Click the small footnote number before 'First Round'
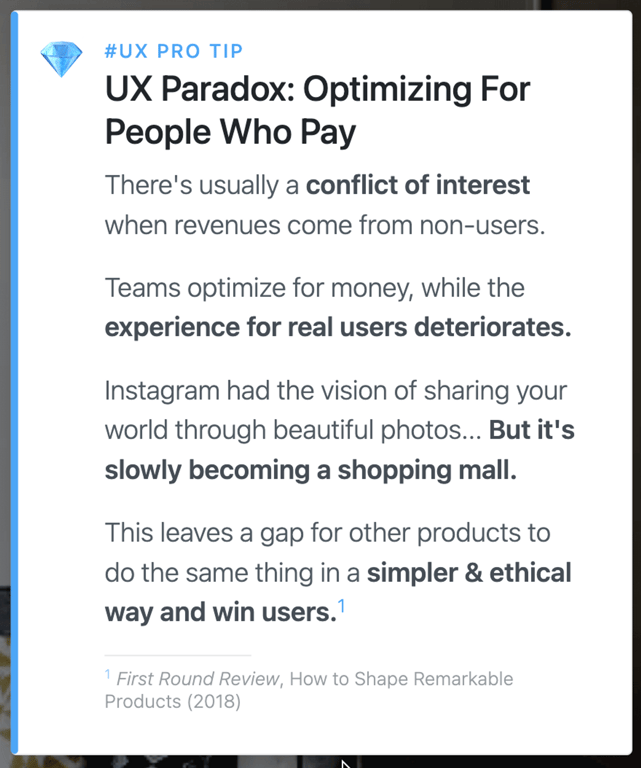This screenshot has width=641, height=768. click(x=108, y=674)
